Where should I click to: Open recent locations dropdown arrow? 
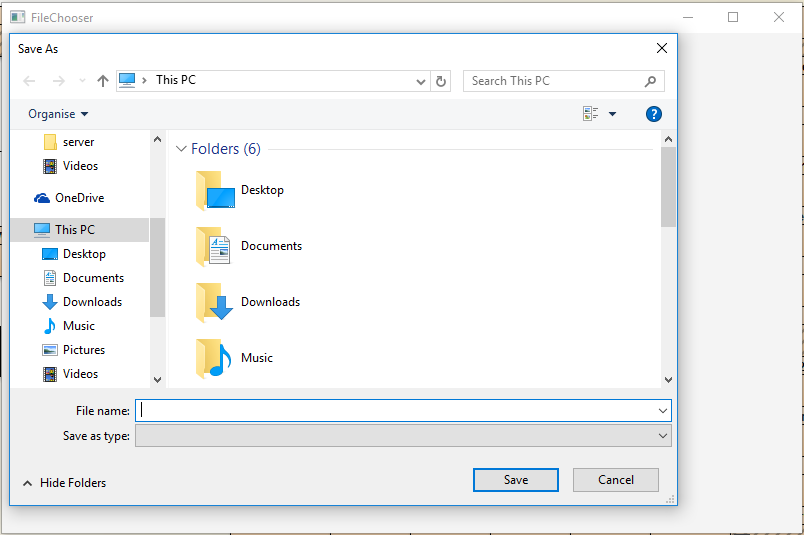click(x=82, y=81)
